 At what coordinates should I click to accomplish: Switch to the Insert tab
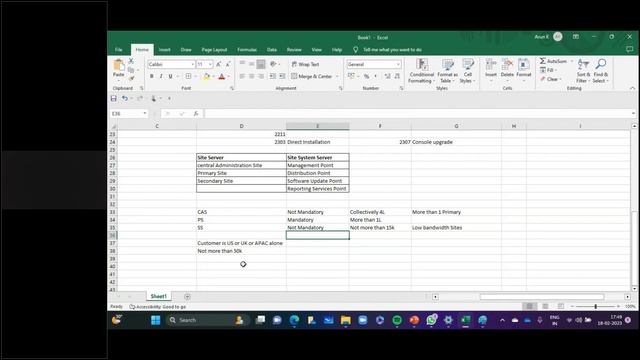164,50
